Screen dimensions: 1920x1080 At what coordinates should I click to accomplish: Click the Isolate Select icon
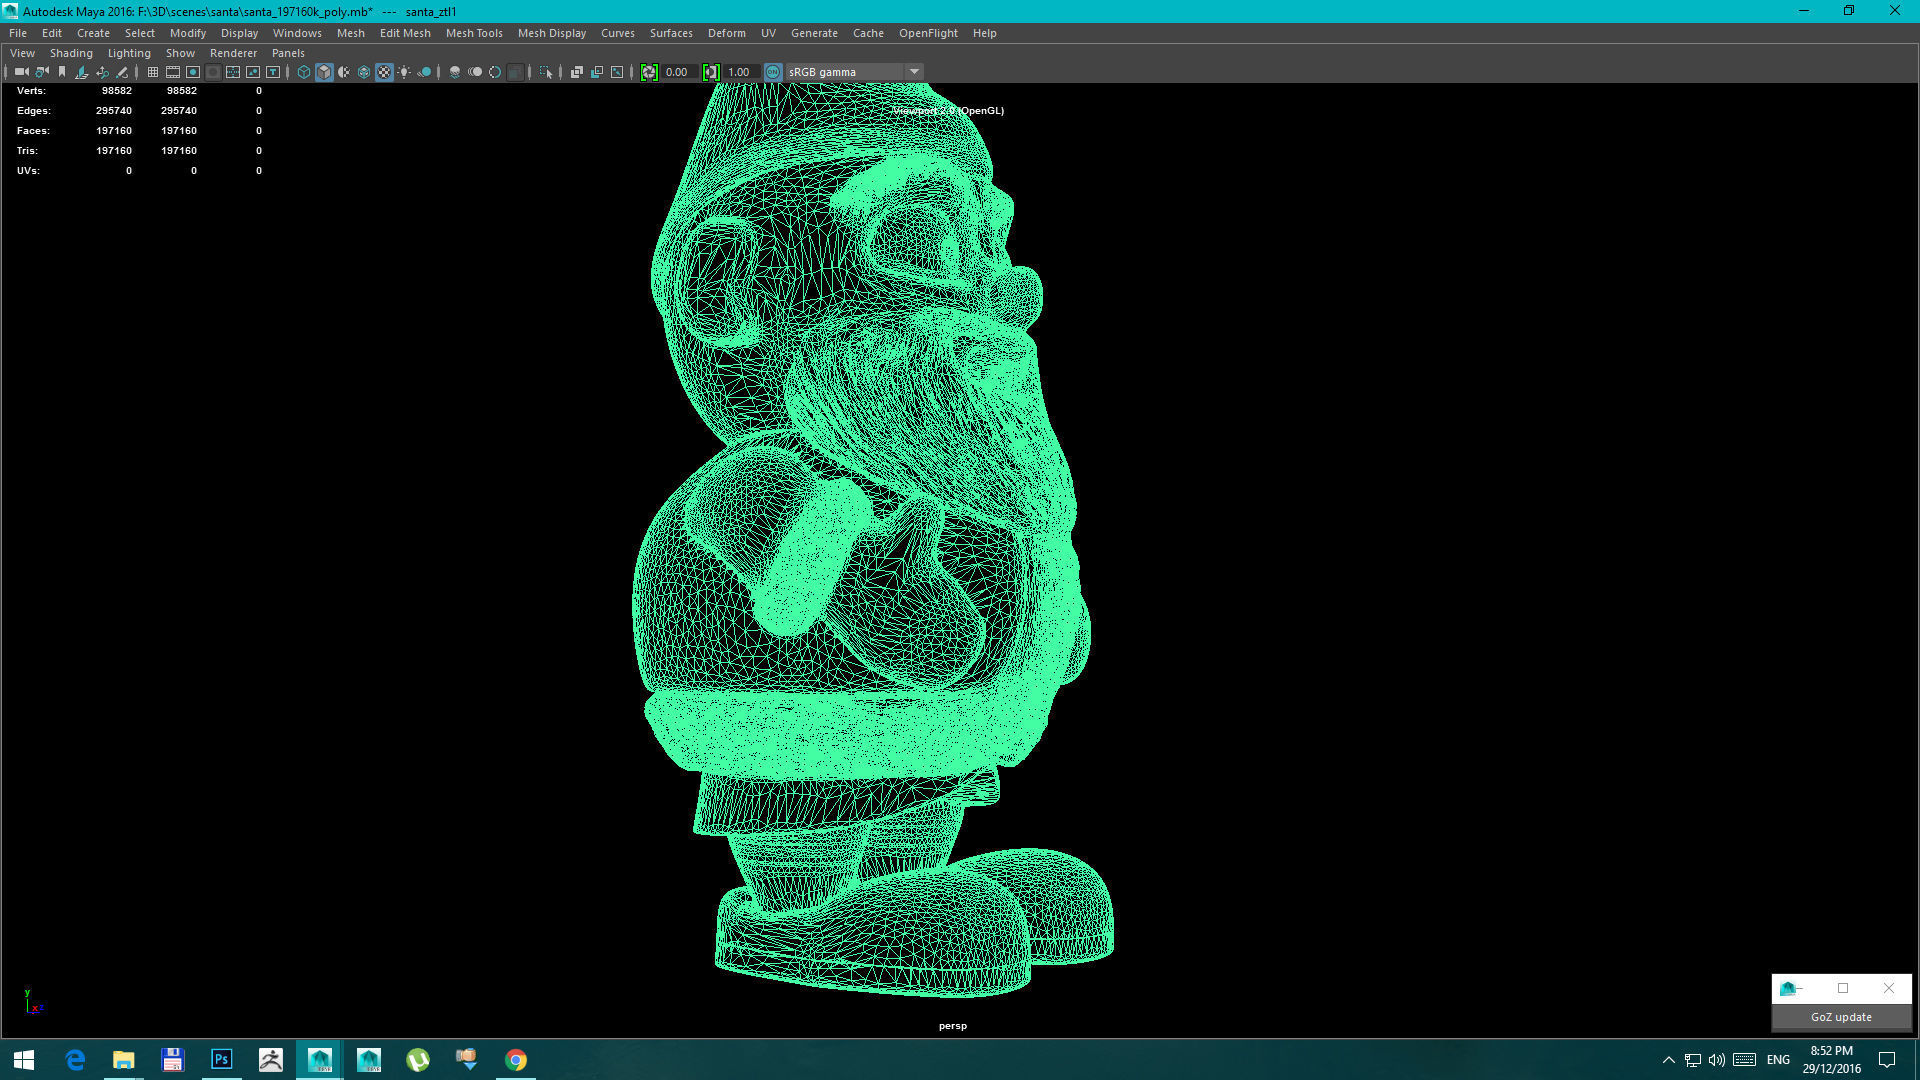coord(546,72)
